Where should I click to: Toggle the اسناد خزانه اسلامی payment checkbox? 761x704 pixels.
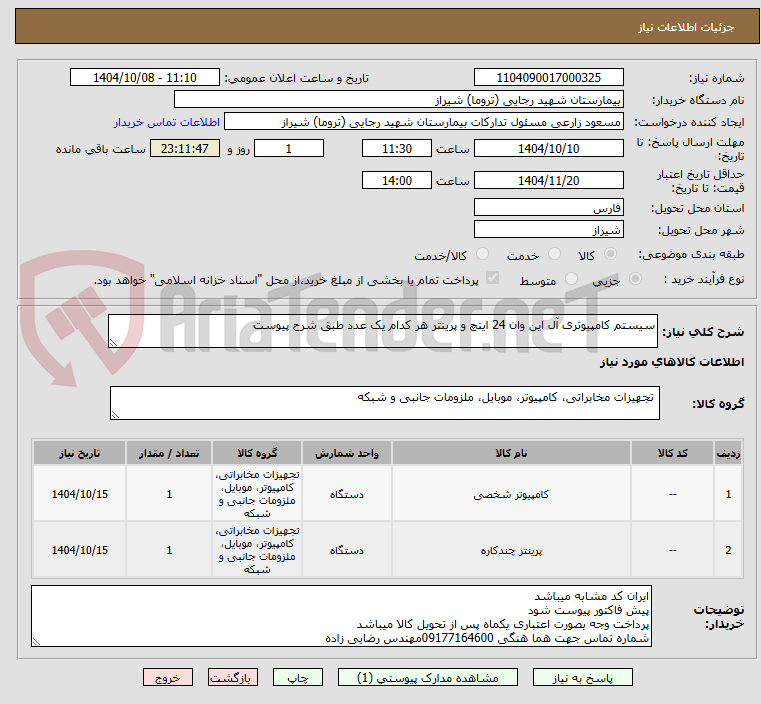point(492,278)
